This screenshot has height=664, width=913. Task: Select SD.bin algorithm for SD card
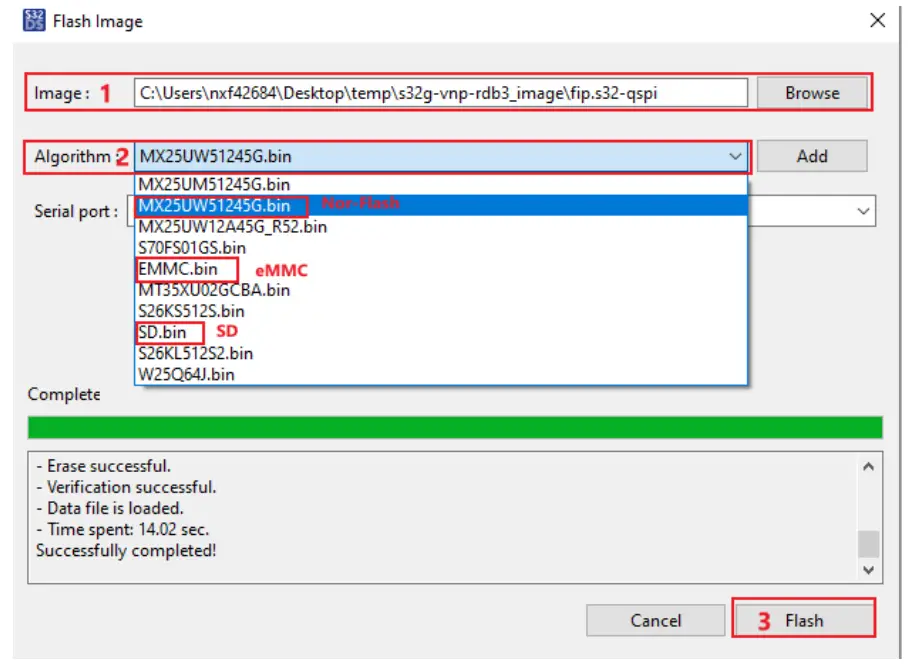[158, 331]
